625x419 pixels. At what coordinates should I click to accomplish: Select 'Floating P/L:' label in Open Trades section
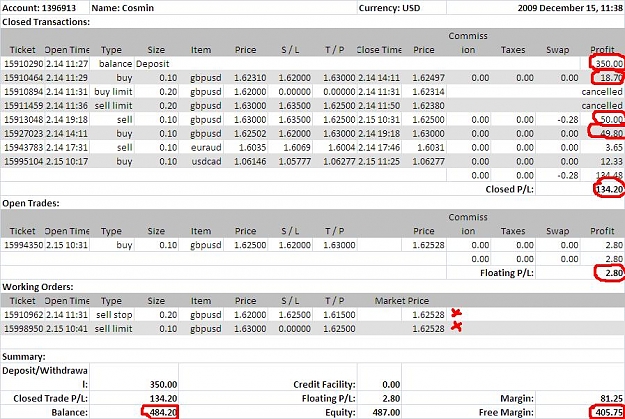[507, 273]
